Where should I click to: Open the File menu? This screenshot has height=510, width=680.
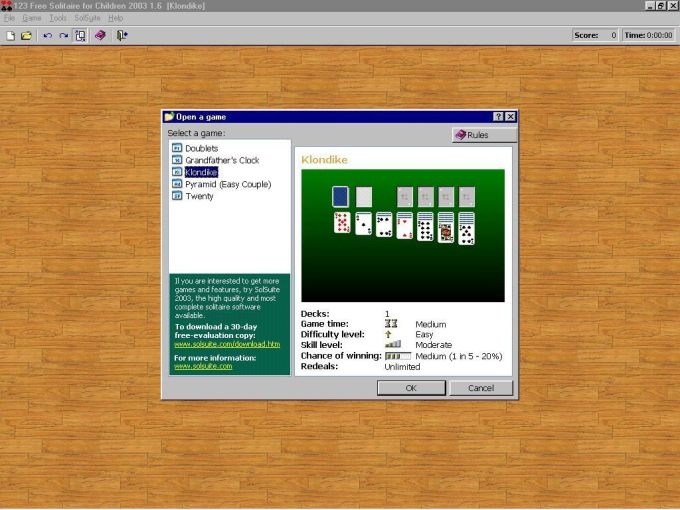pyautogui.click(x=9, y=18)
